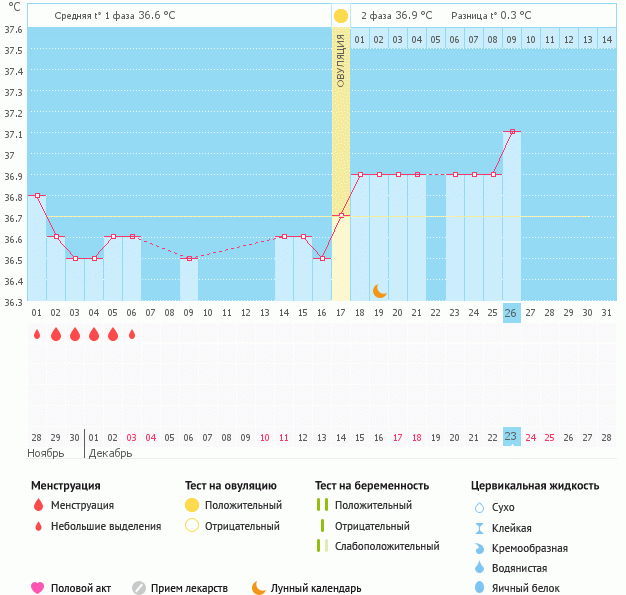Click the vertical ОВУЛЯЦИЯ yellow bar label

pyautogui.click(x=341, y=60)
